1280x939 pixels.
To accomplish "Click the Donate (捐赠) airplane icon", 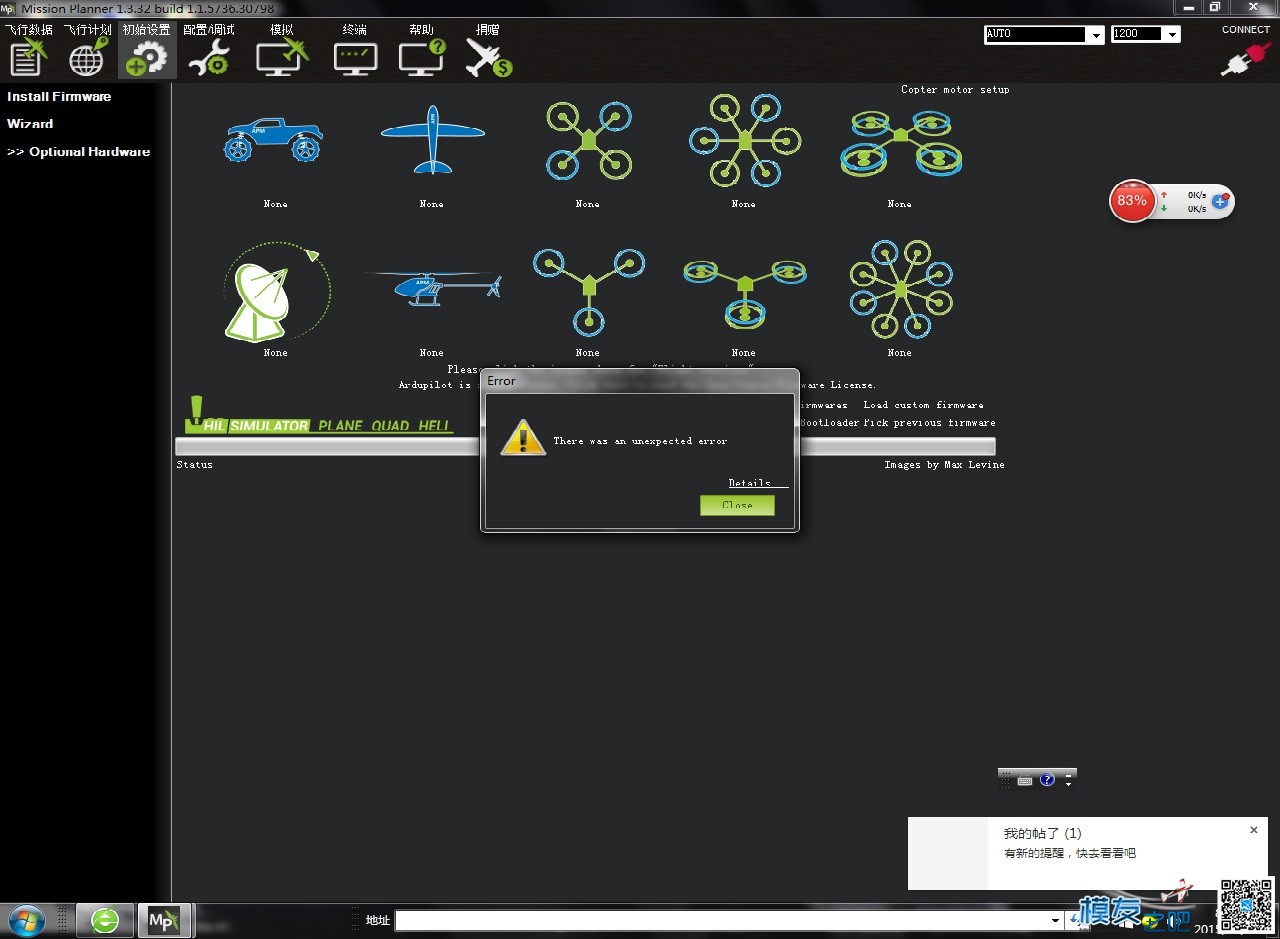I will coord(488,57).
